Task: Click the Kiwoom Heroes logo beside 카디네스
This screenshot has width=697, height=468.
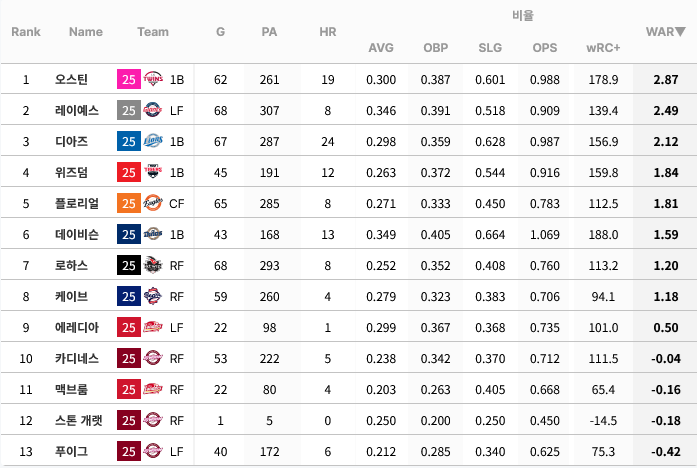Action: point(153,358)
